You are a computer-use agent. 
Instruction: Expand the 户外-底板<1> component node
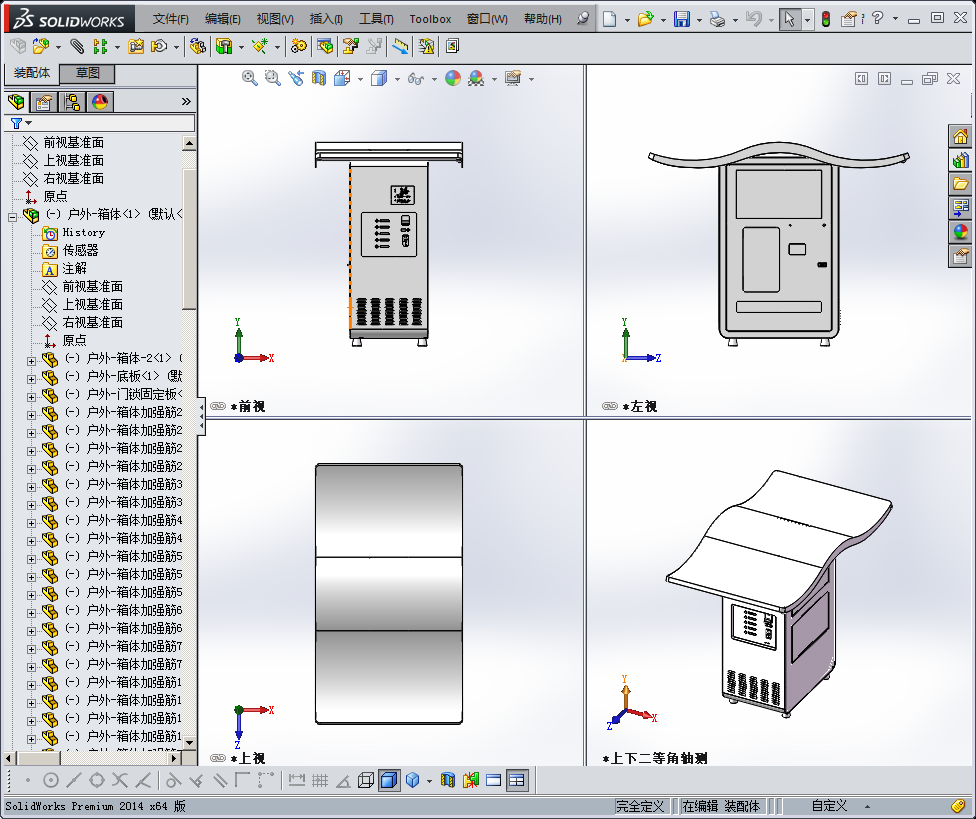[x=31, y=379]
